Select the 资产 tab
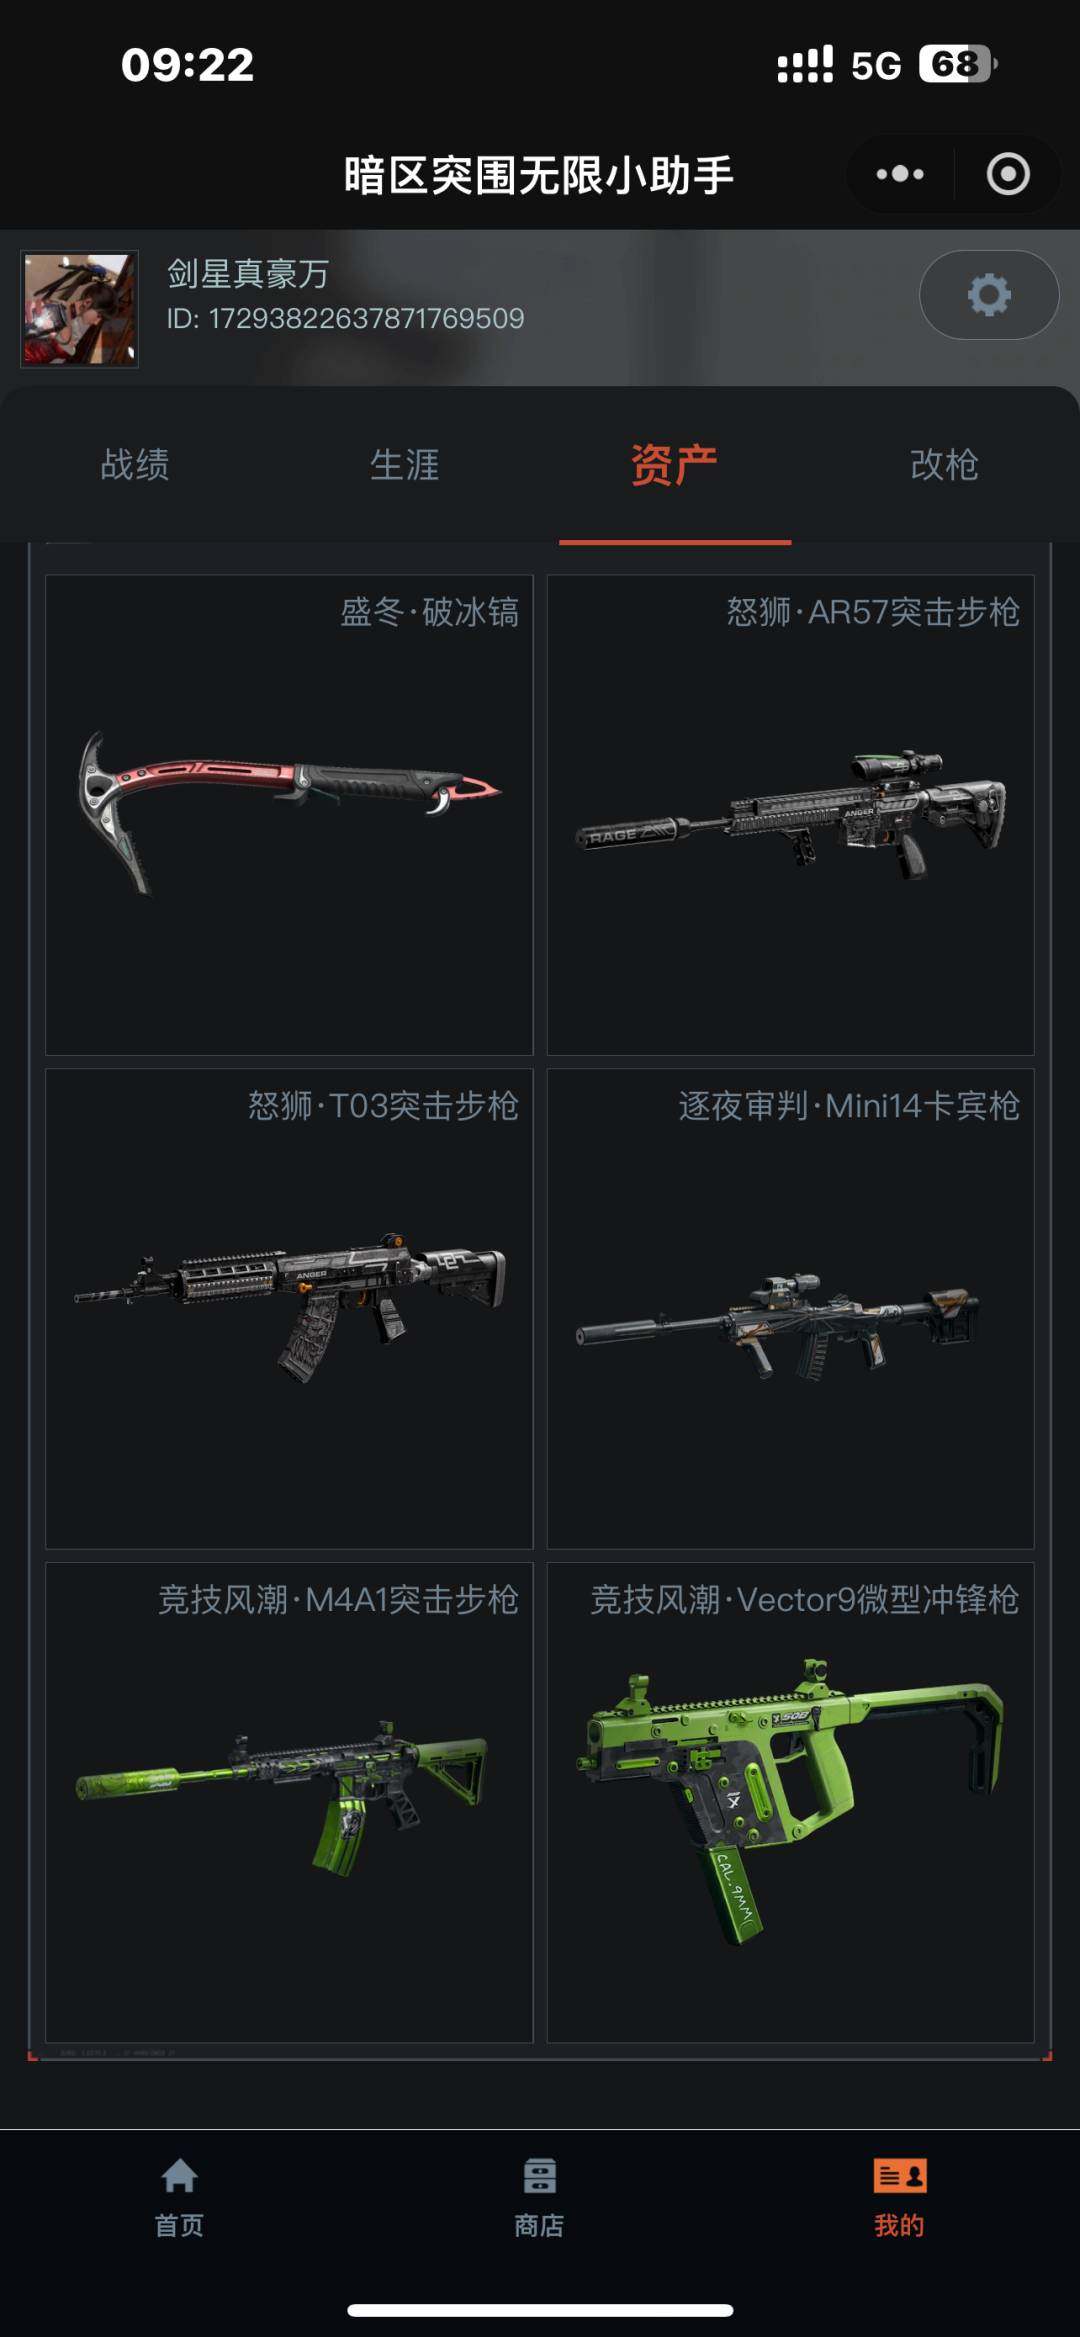The image size is (1080, 2337). [675, 464]
